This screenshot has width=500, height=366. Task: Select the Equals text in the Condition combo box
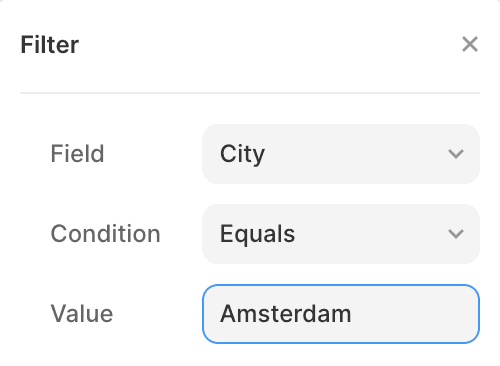[257, 234]
